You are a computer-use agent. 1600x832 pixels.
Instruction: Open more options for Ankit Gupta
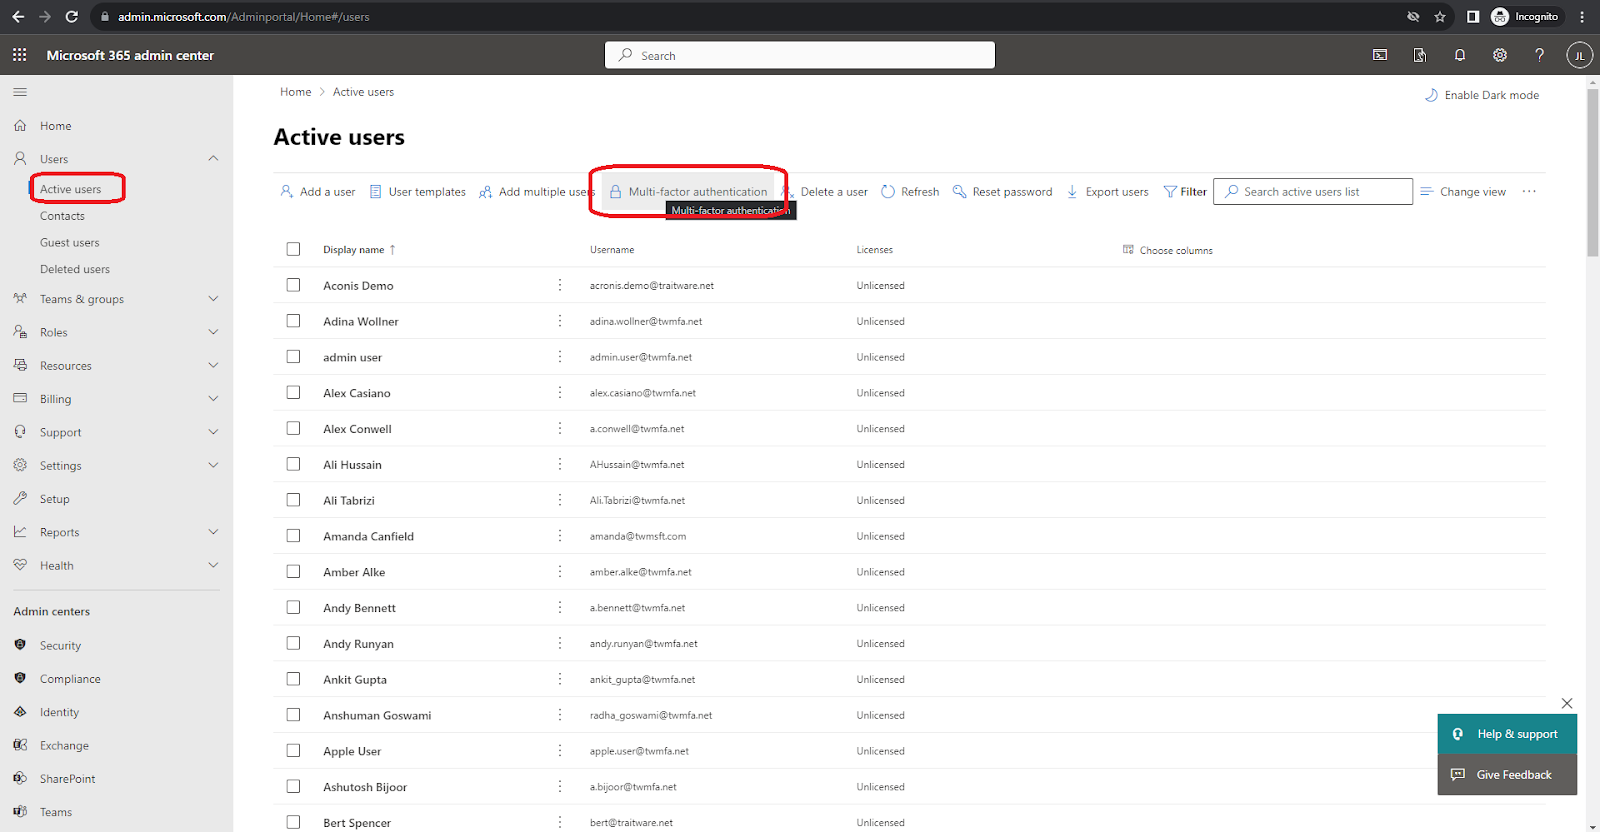pos(560,679)
